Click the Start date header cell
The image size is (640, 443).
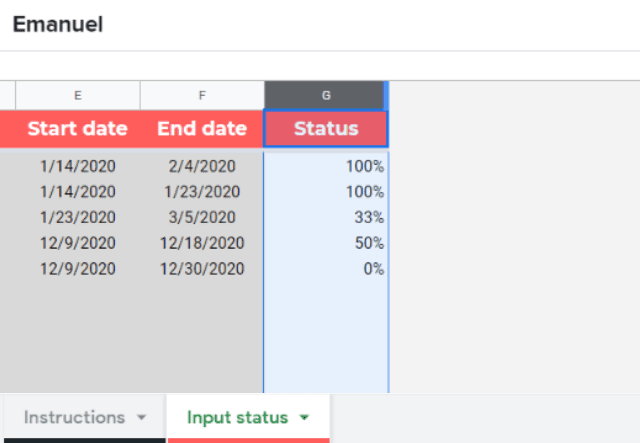78,129
